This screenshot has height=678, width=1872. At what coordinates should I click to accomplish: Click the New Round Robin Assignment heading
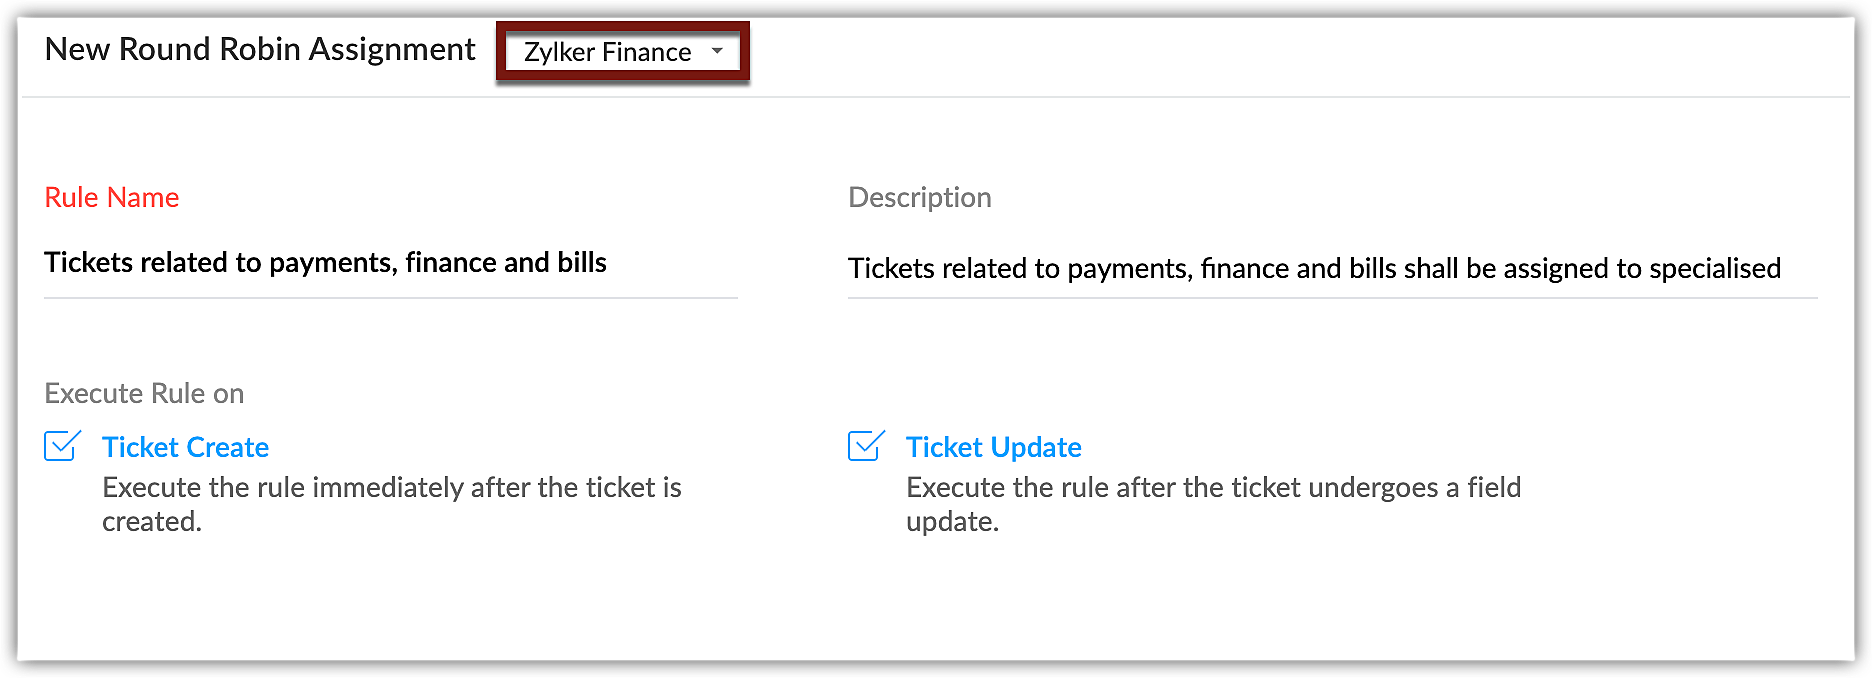click(x=260, y=49)
